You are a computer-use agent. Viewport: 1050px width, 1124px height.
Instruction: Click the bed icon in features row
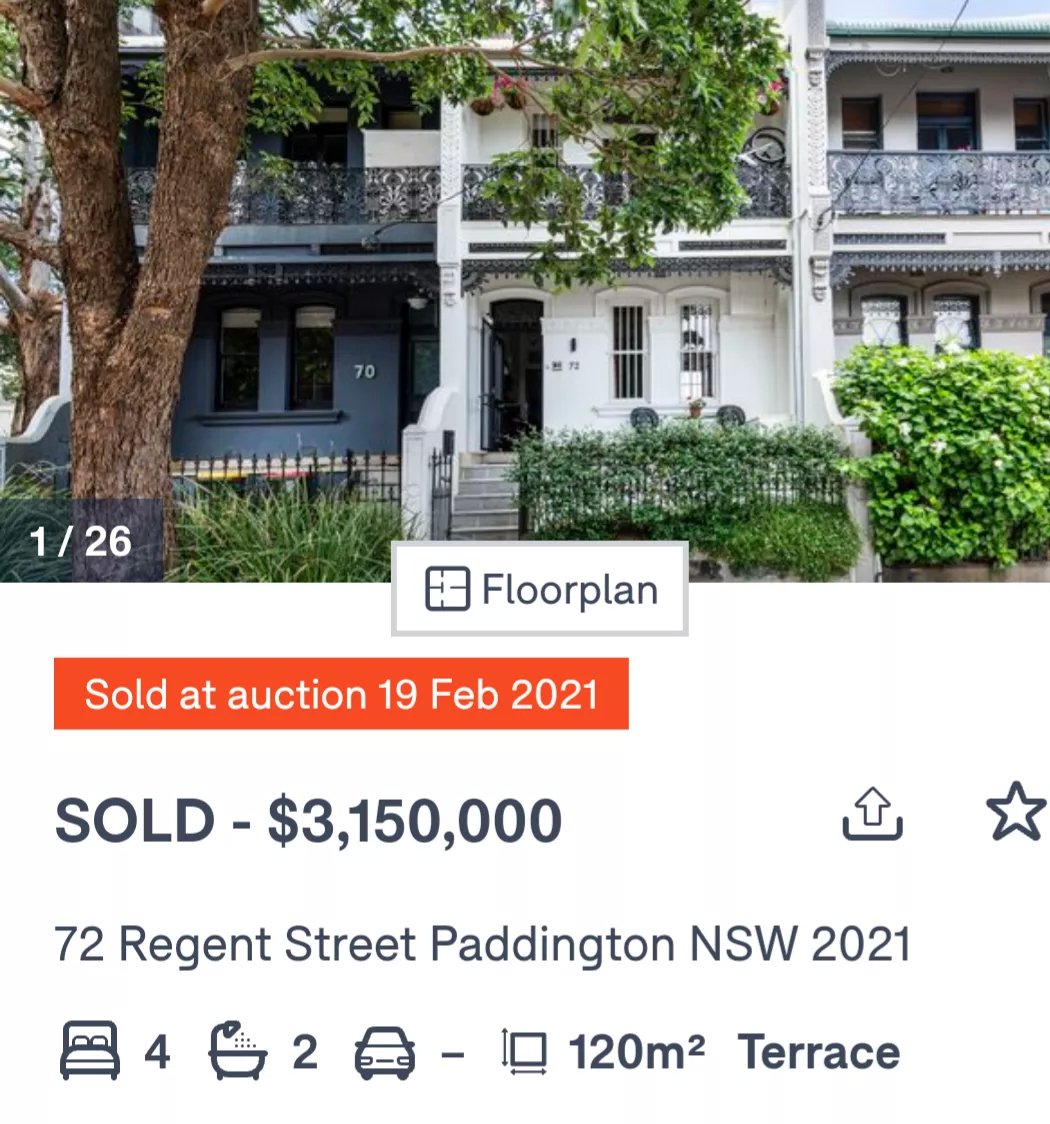[90, 1050]
